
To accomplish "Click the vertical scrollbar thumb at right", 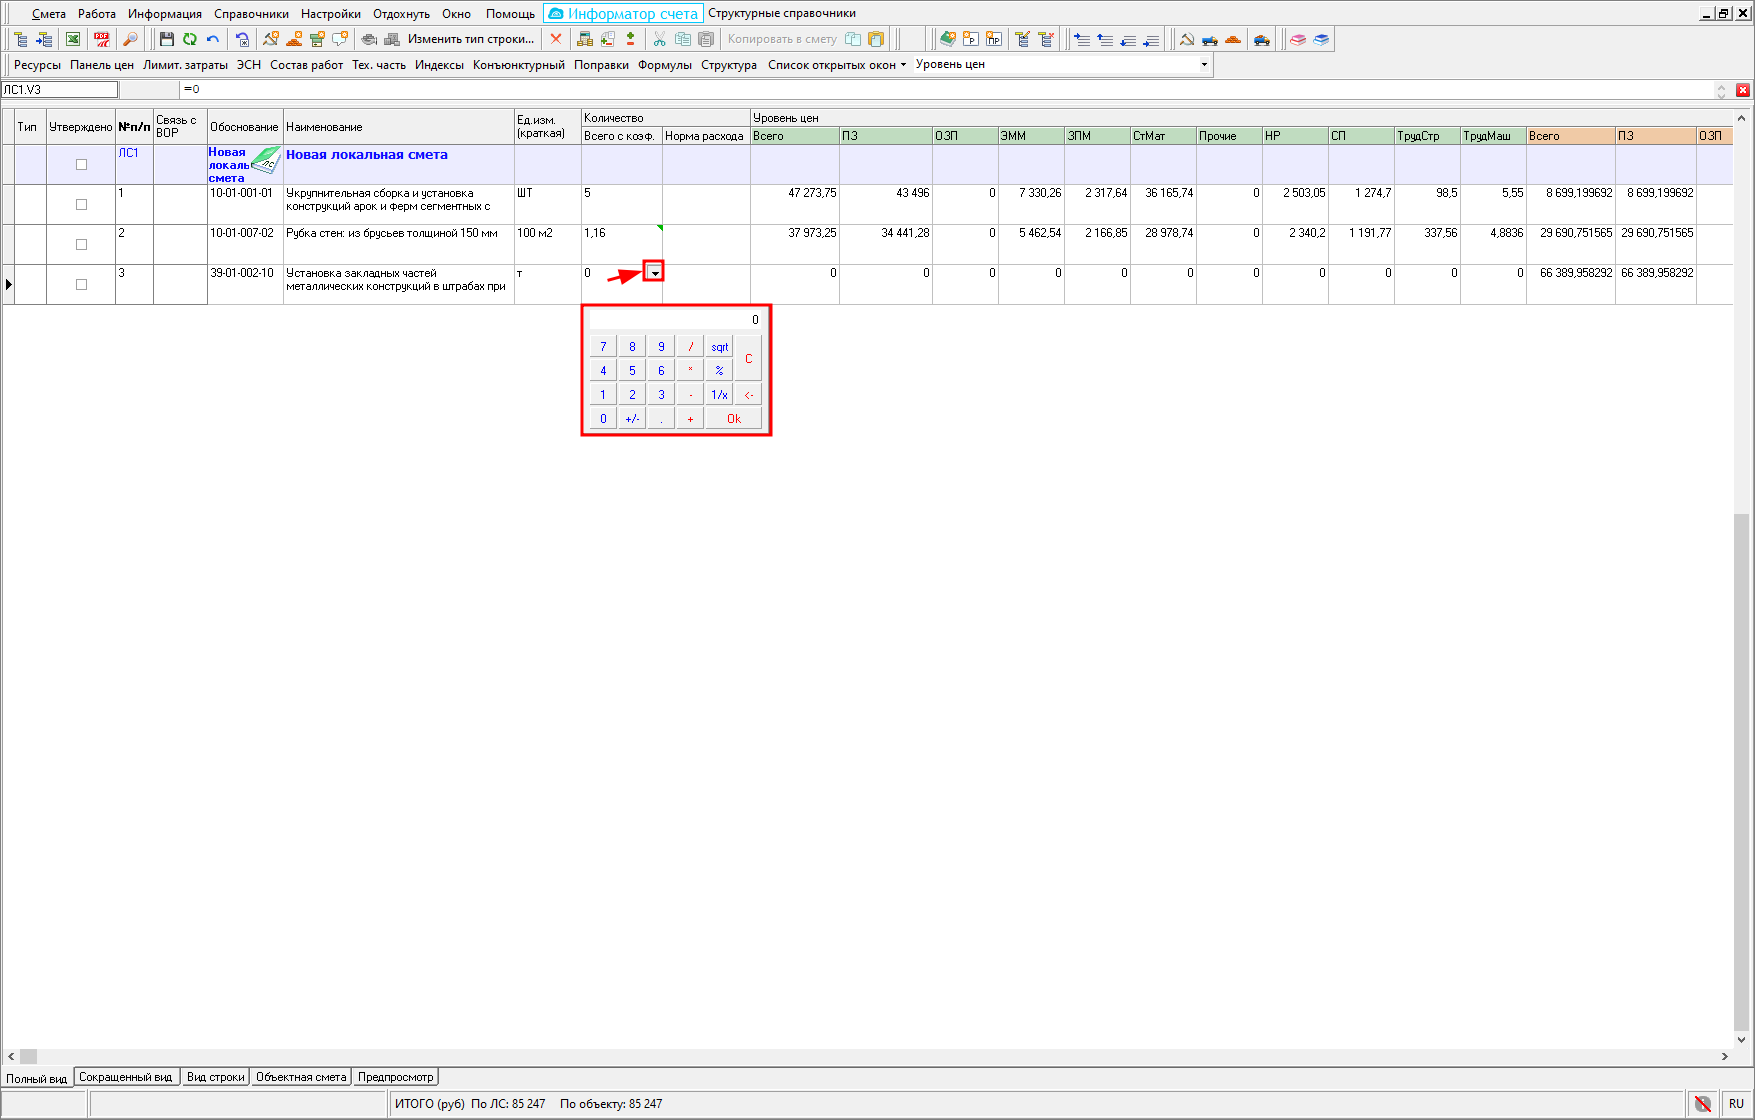I will (1742, 770).
